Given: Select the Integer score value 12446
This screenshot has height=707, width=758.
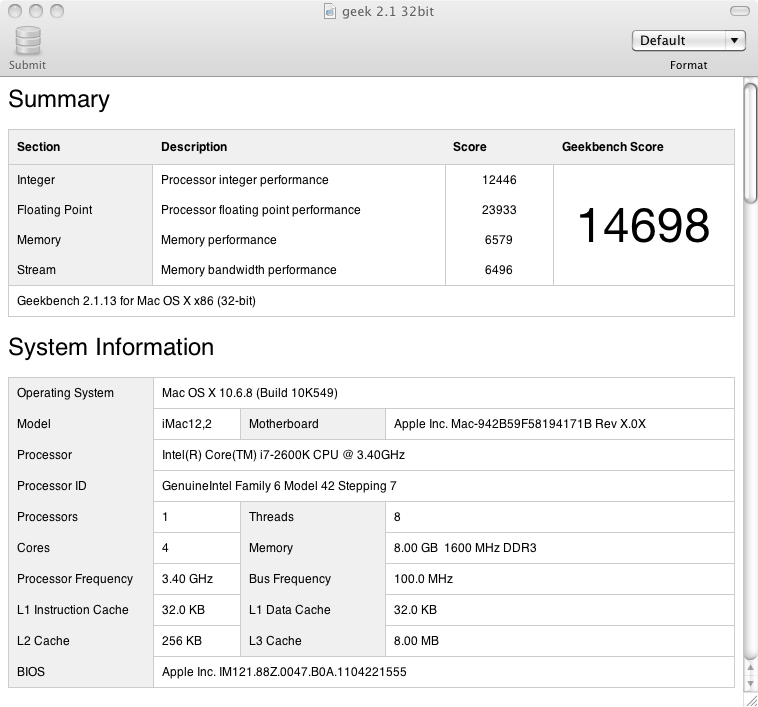Looking at the screenshot, I should [x=498, y=180].
